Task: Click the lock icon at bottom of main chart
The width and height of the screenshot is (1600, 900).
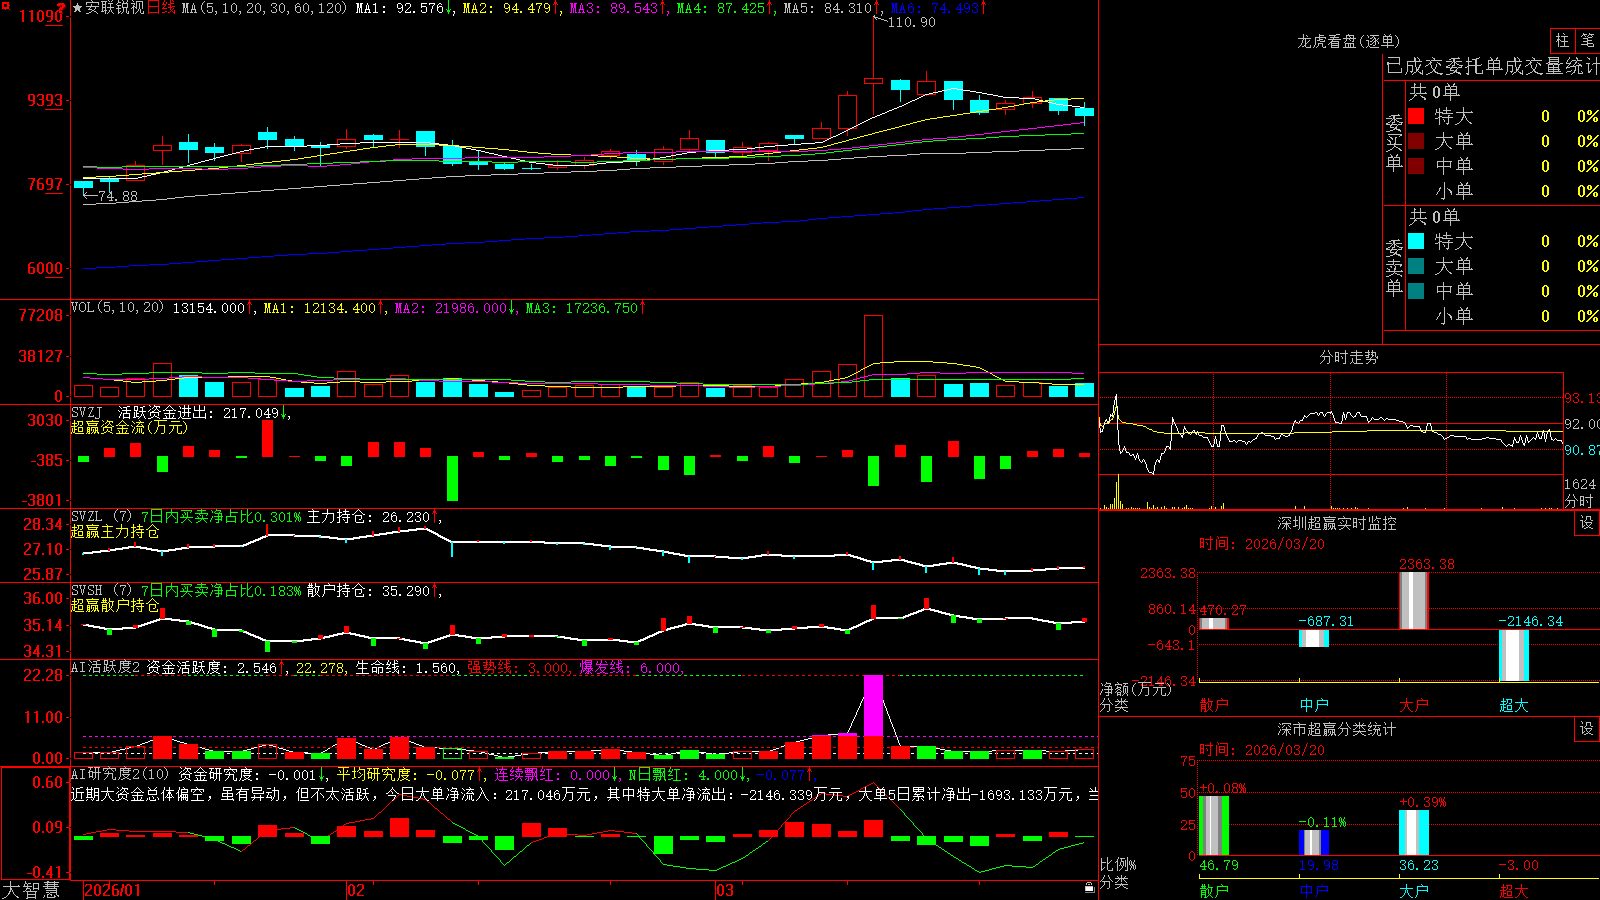Action: click(1090, 888)
